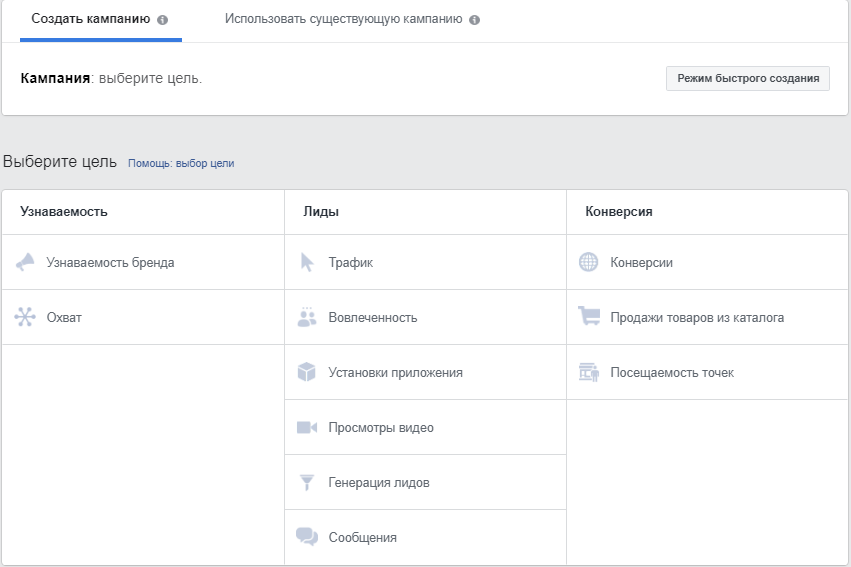Screen dimensions: 851x567
Task: Click the video camera icon for Просмотры видео
Action: (x=307, y=427)
